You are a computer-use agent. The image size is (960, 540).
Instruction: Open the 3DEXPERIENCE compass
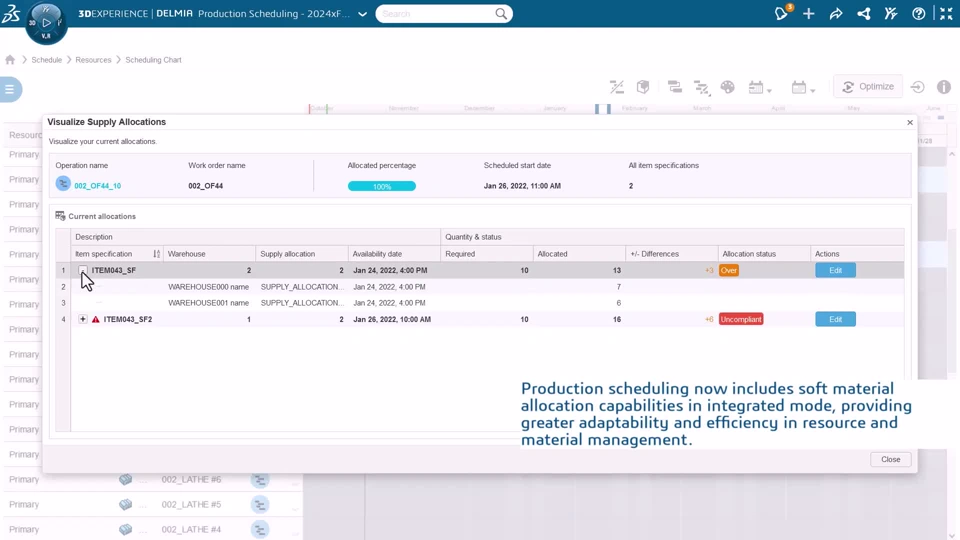click(x=46, y=23)
